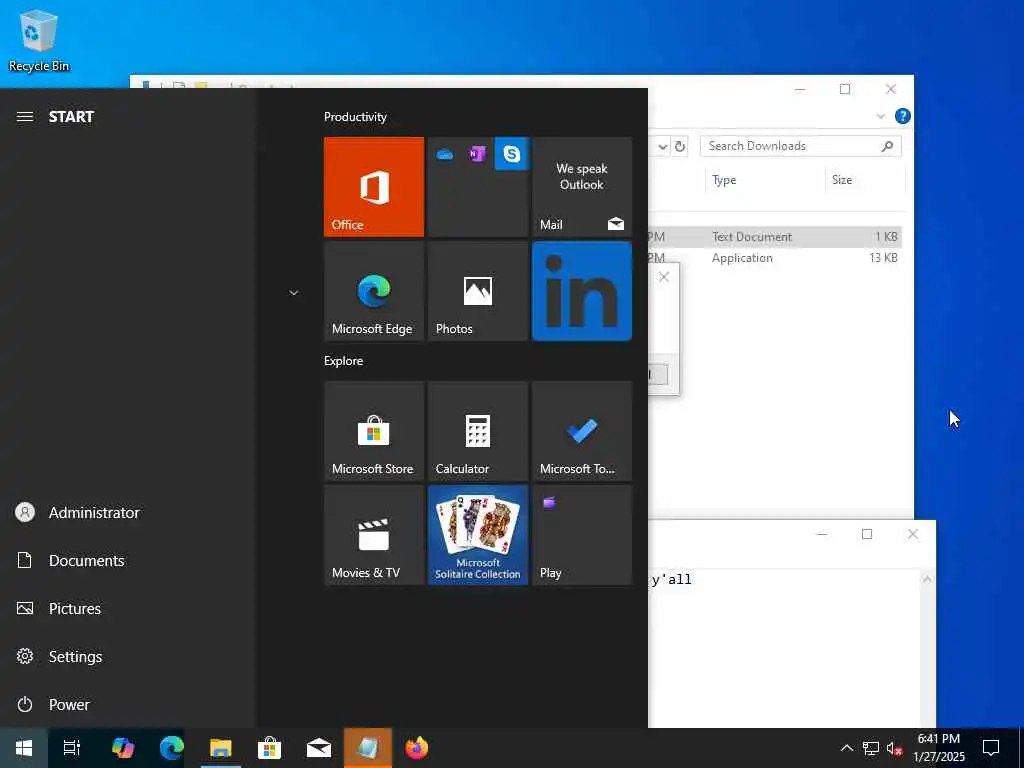Launch Microsoft Edge from Start tiles
Screen dimensions: 1024x768
(x=374, y=291)
